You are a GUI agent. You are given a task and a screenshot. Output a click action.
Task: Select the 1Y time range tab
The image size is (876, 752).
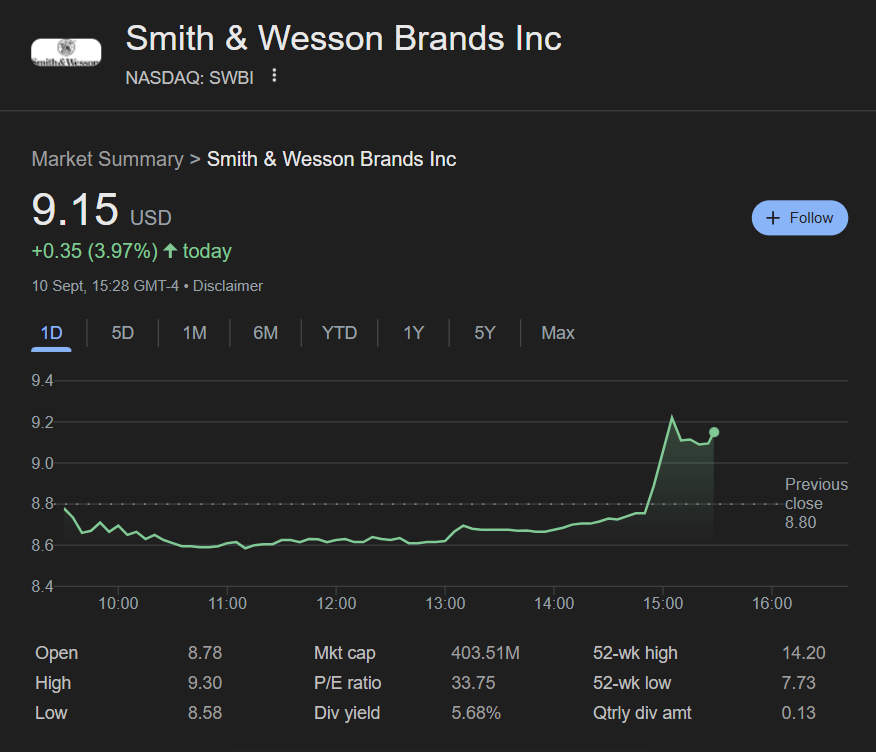[x=413, y=333]
